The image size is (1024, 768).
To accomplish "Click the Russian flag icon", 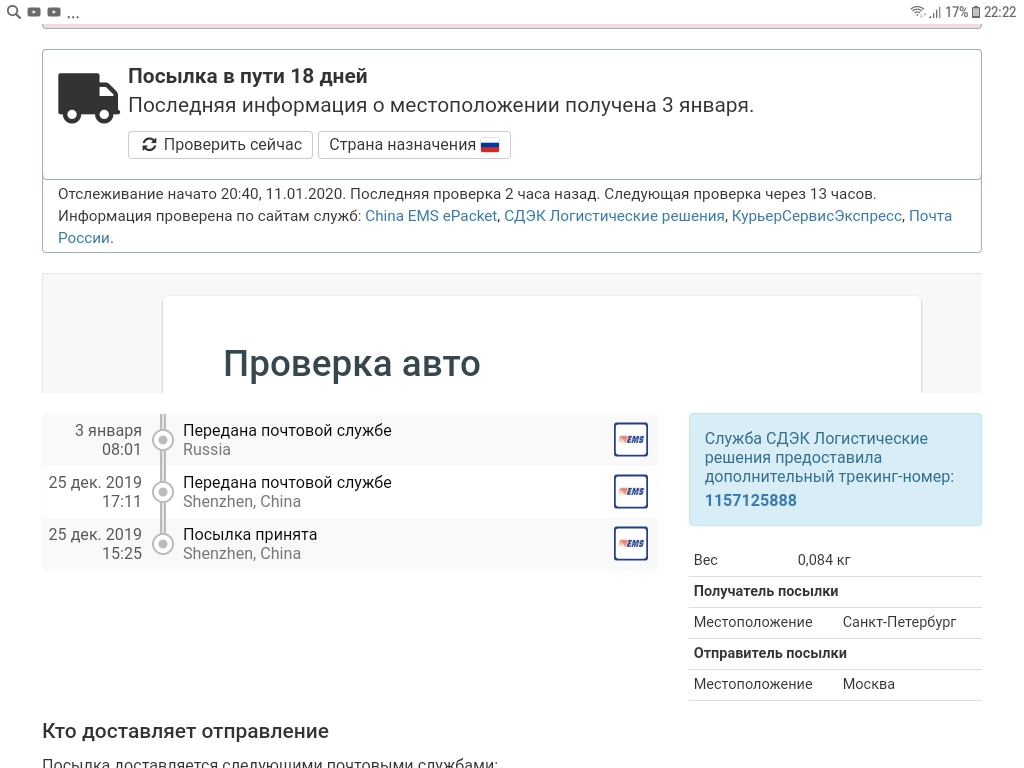I will [x=490, y=145].
